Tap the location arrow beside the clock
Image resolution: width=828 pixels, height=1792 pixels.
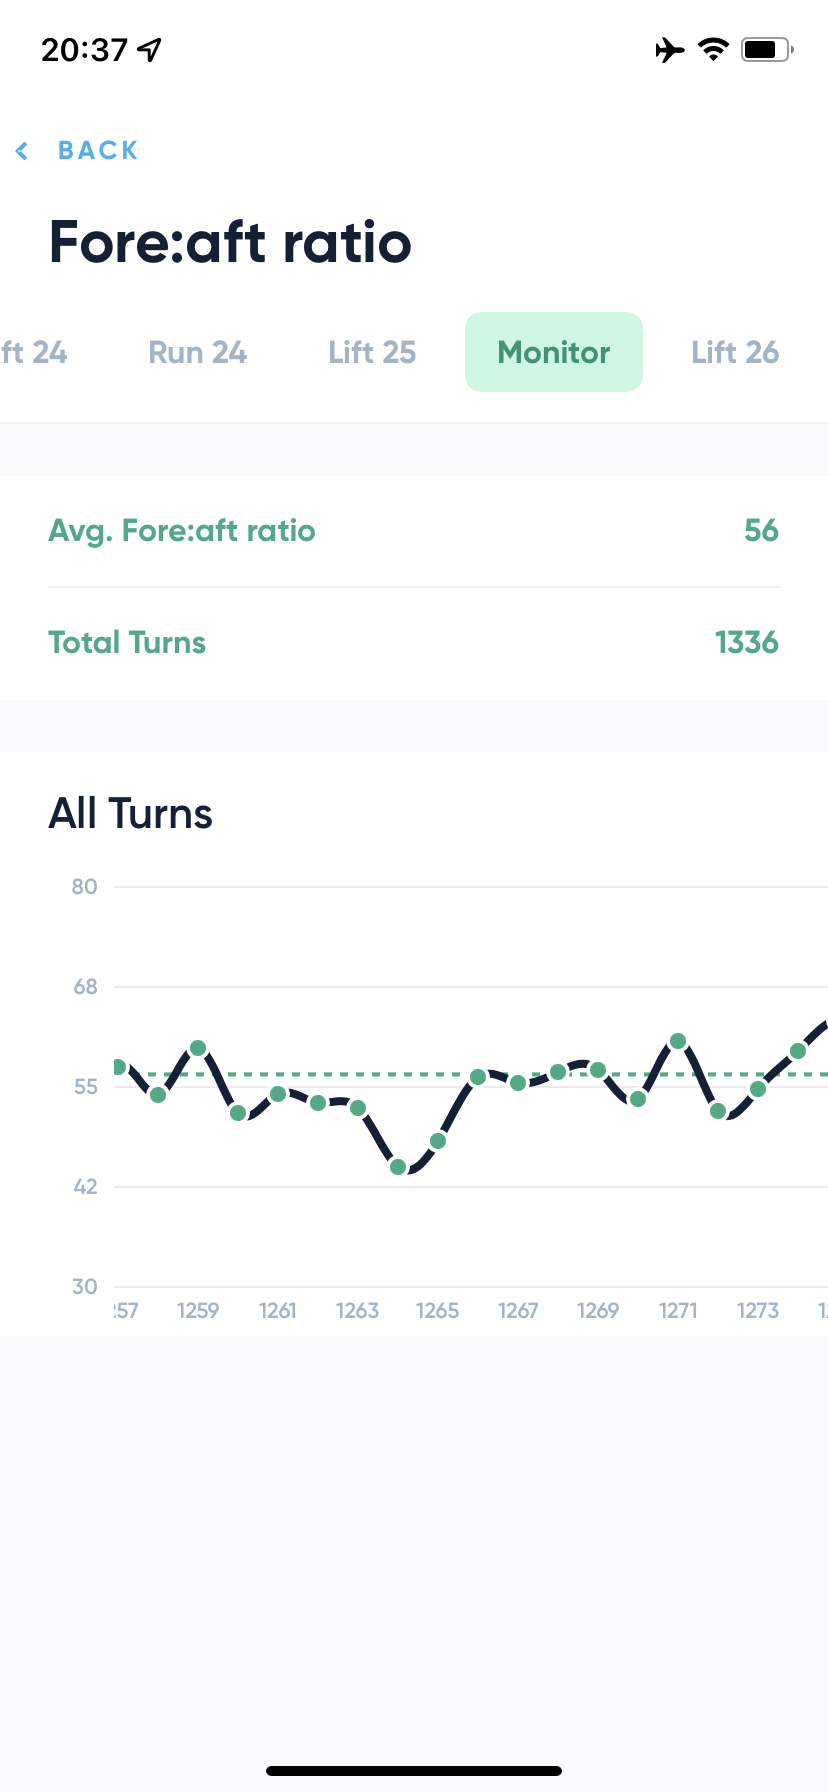click(x=150, y=49)
